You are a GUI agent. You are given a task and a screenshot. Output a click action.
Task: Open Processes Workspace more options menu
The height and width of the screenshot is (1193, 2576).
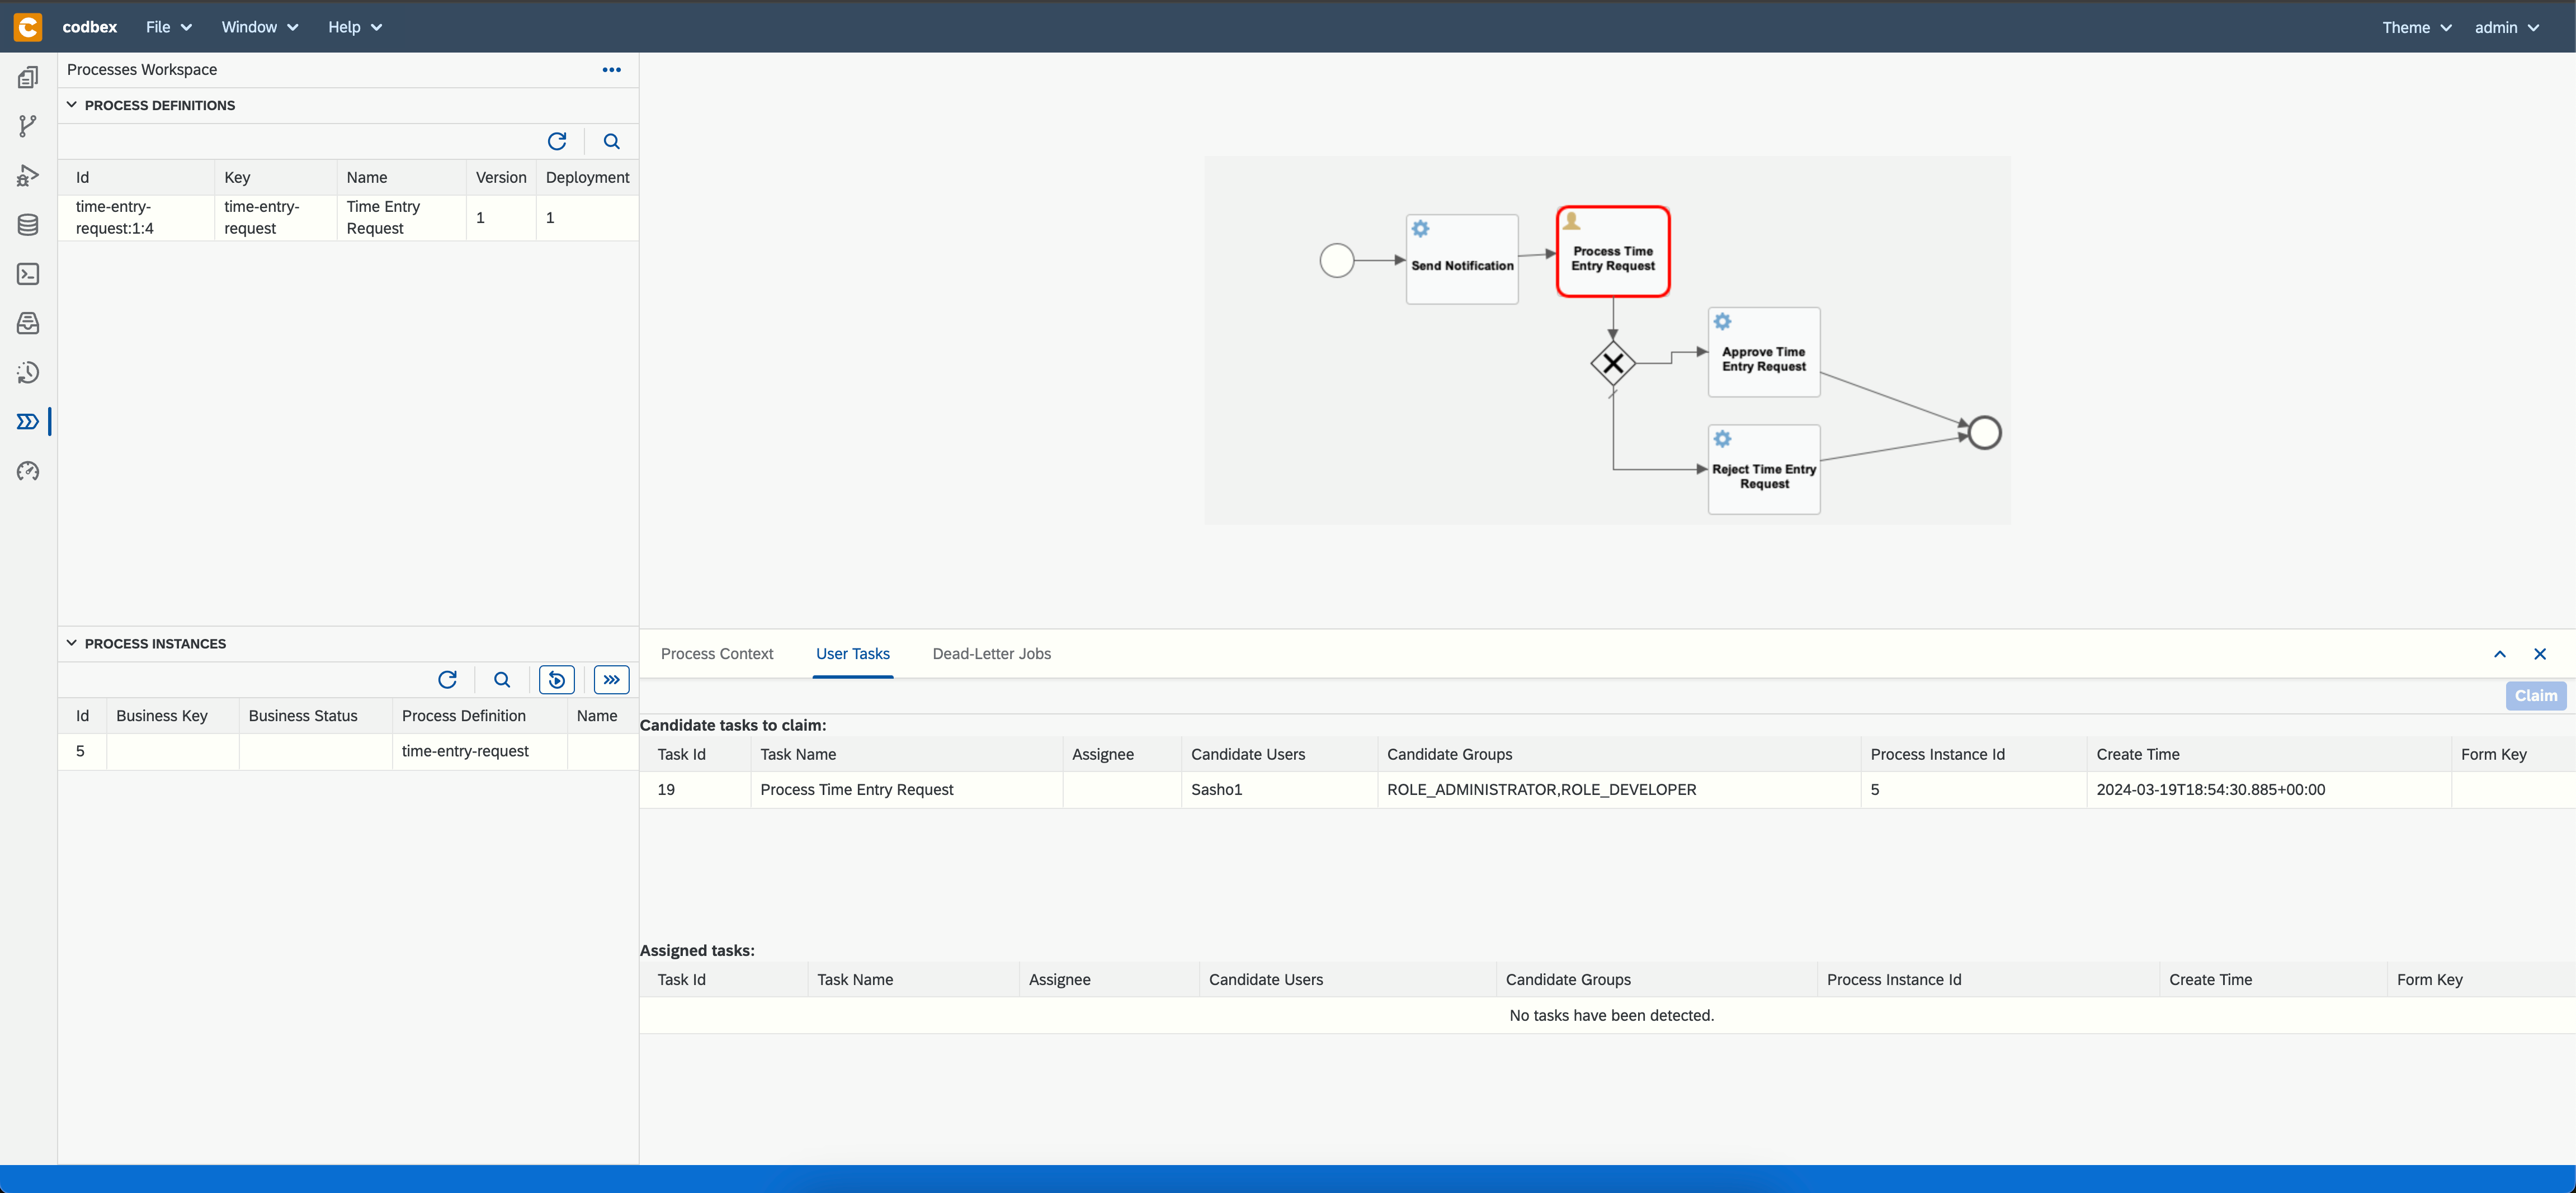611,70
